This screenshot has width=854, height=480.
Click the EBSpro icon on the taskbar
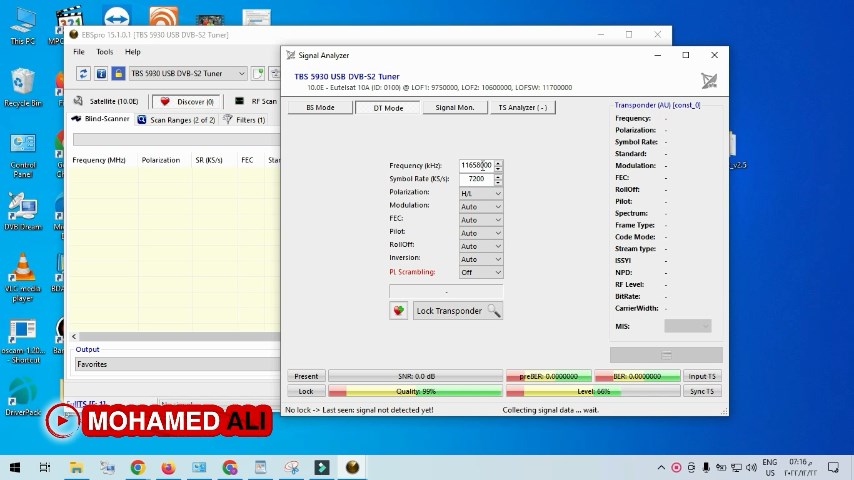[352, 467]
